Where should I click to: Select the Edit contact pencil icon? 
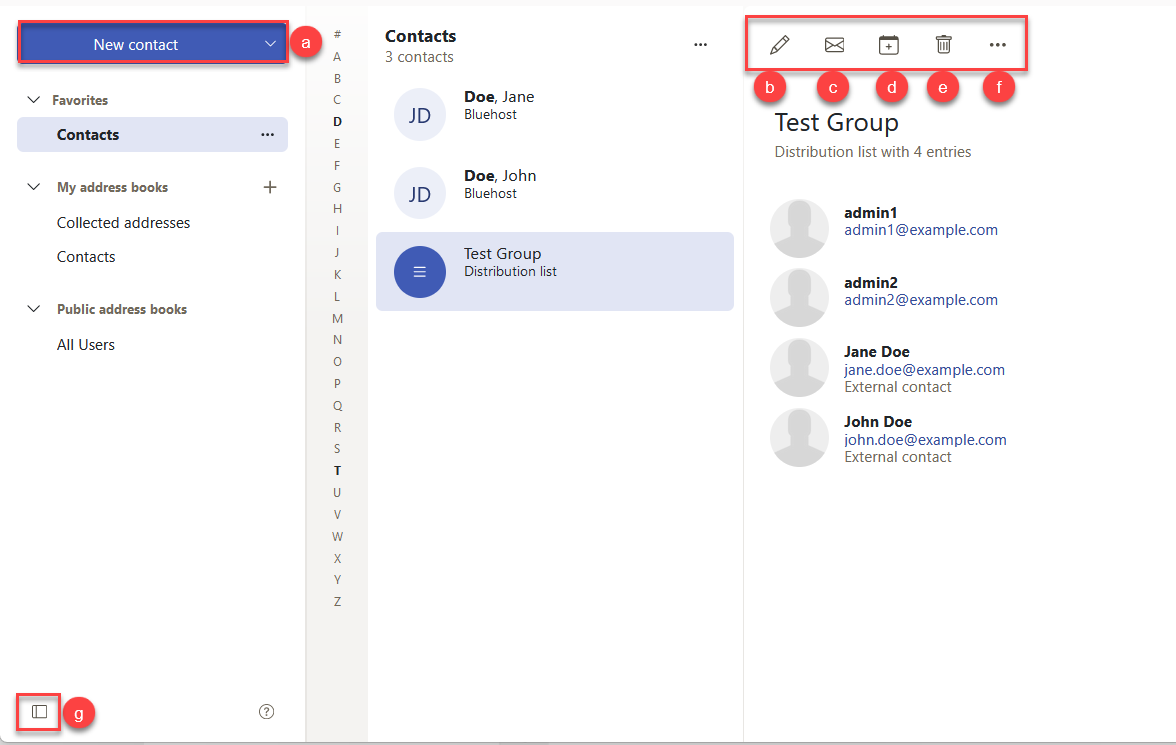click(779, 44)
